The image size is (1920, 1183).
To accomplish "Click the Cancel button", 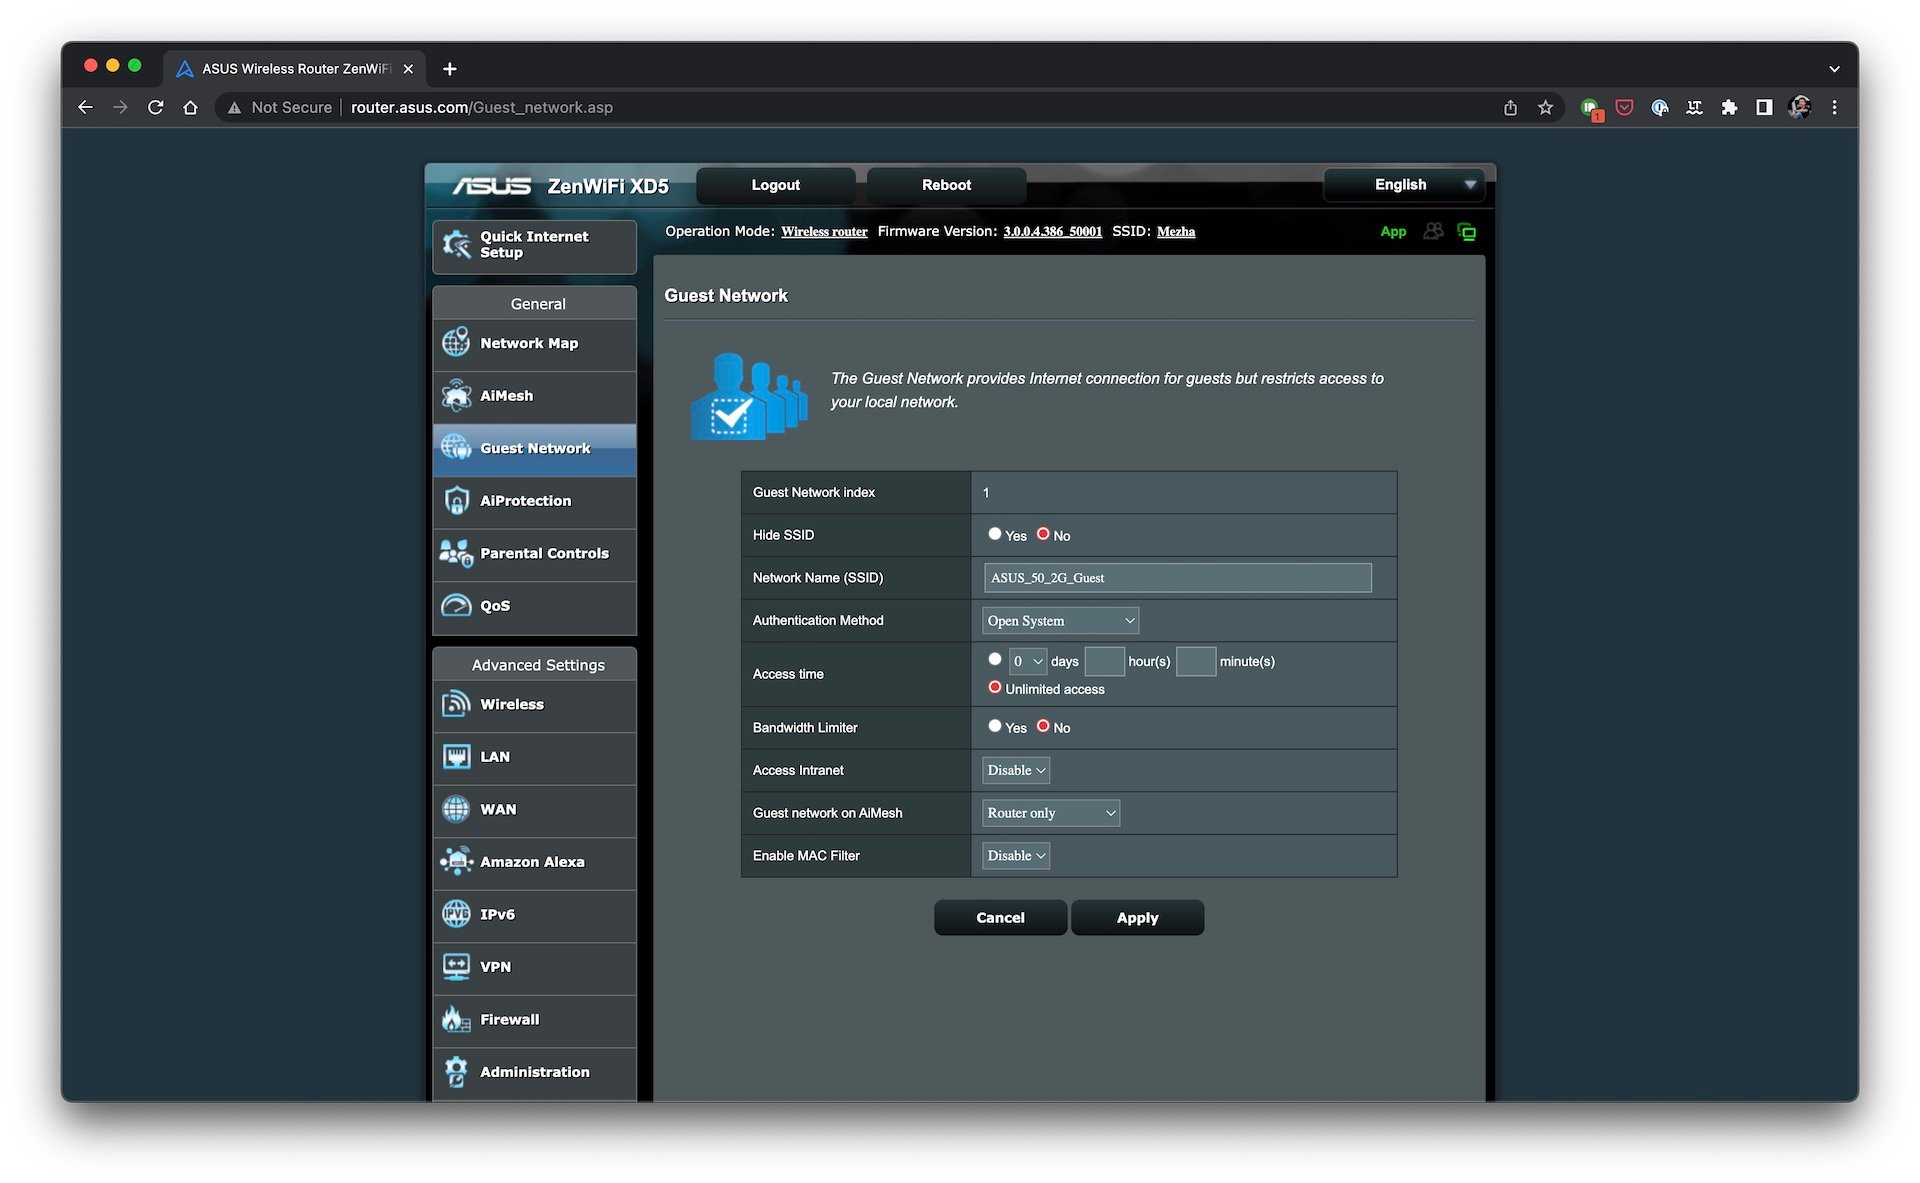I will point(1000,917).
